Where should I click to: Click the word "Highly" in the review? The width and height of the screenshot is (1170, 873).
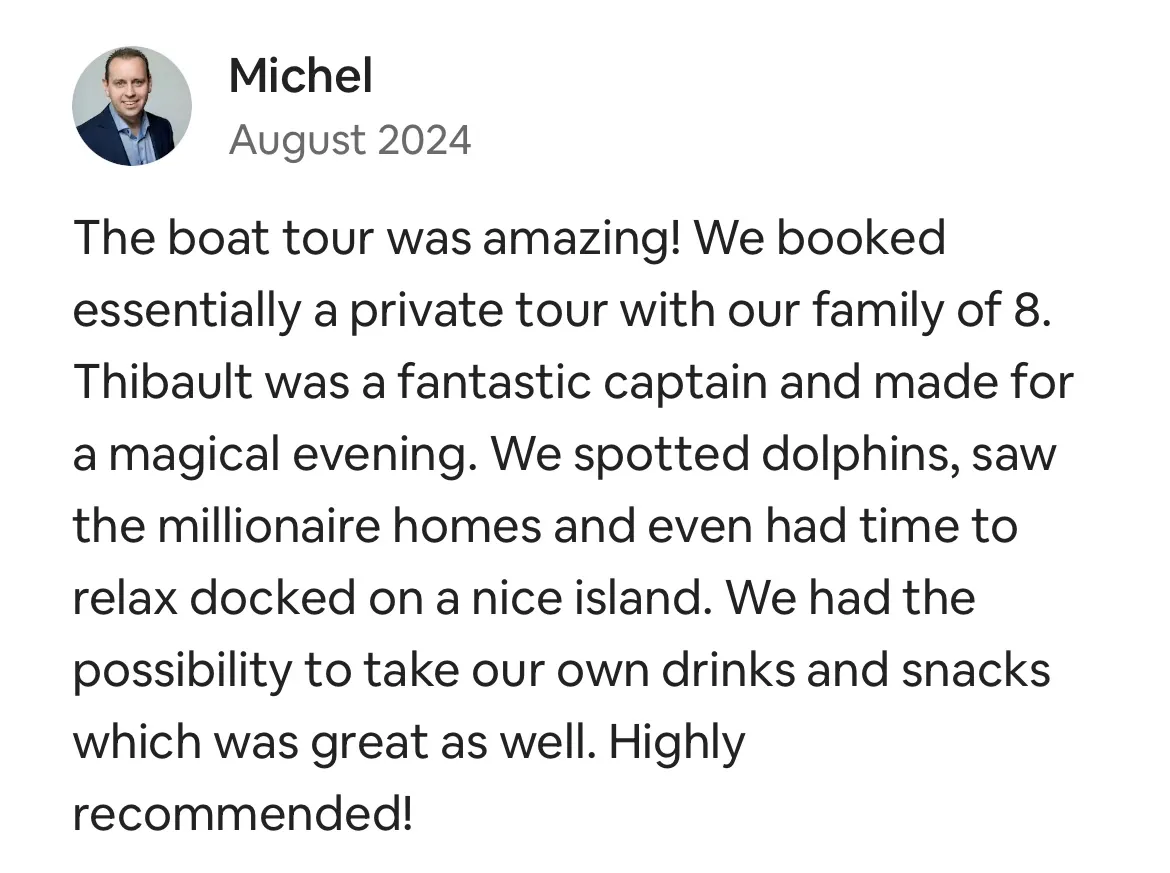tap(677, 742)
